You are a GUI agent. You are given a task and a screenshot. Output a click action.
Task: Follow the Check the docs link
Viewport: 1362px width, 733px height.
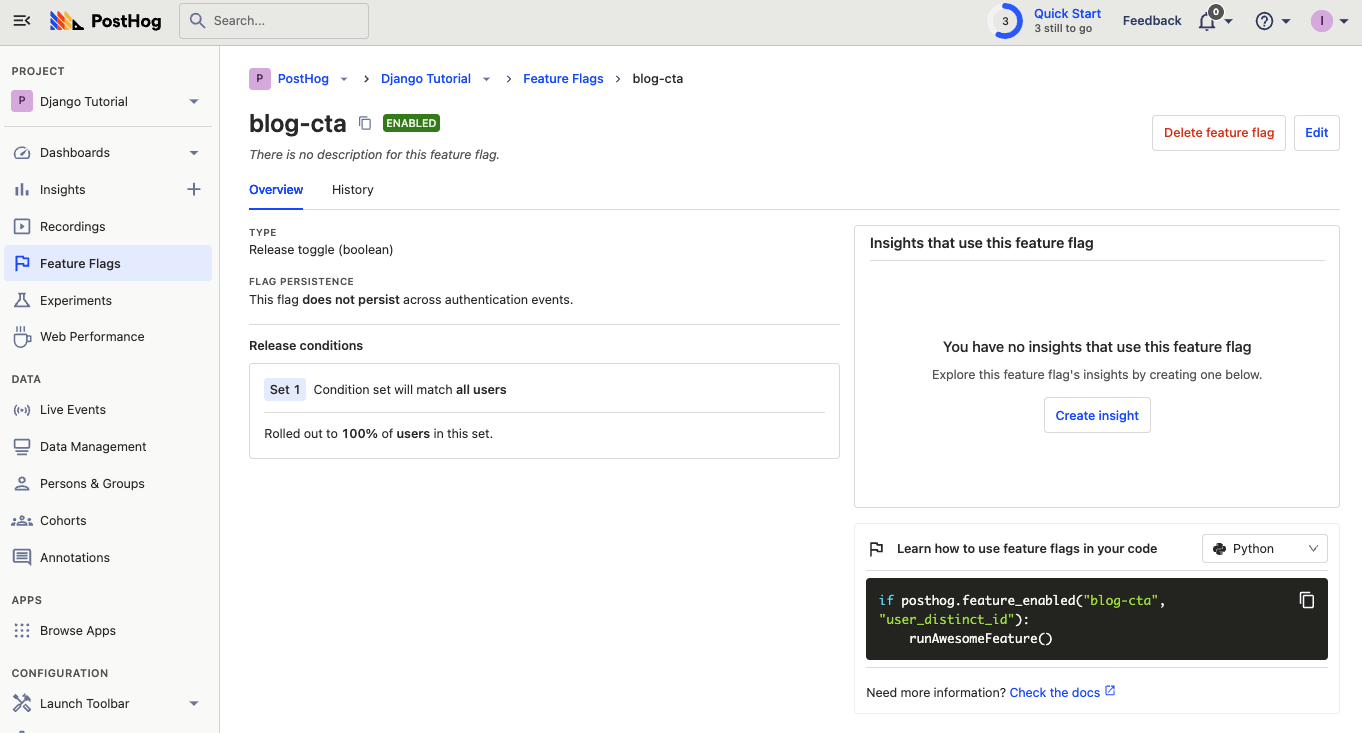[x=1055, y=693]
